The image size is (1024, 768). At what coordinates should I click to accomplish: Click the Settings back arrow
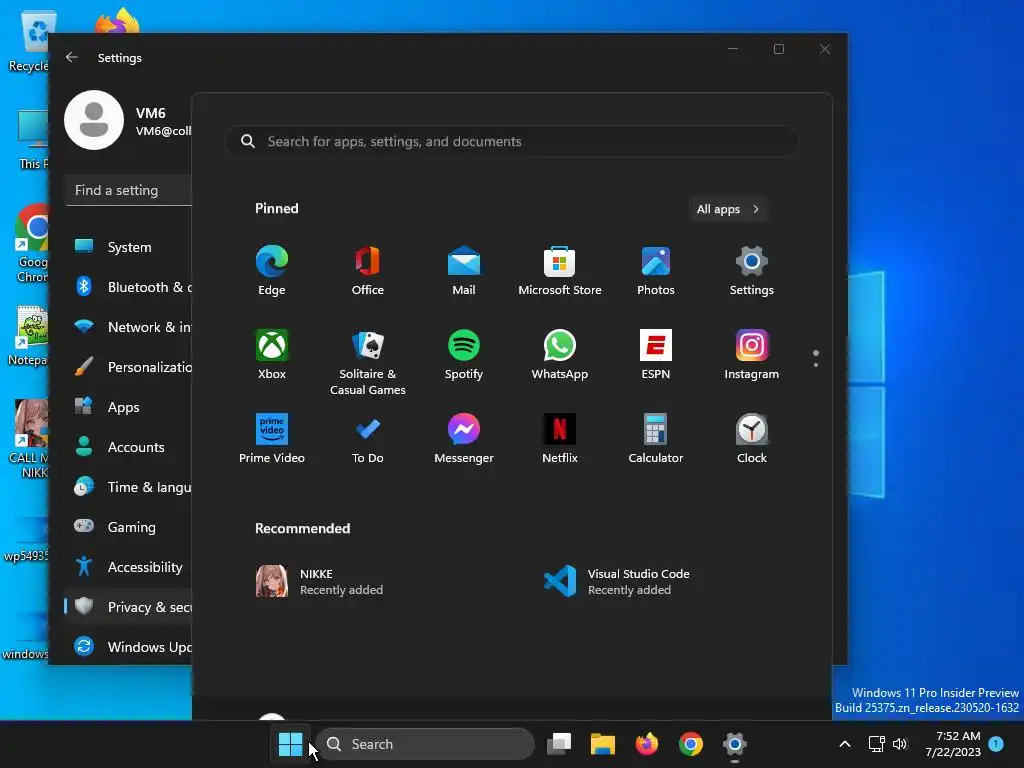(72, 57)
